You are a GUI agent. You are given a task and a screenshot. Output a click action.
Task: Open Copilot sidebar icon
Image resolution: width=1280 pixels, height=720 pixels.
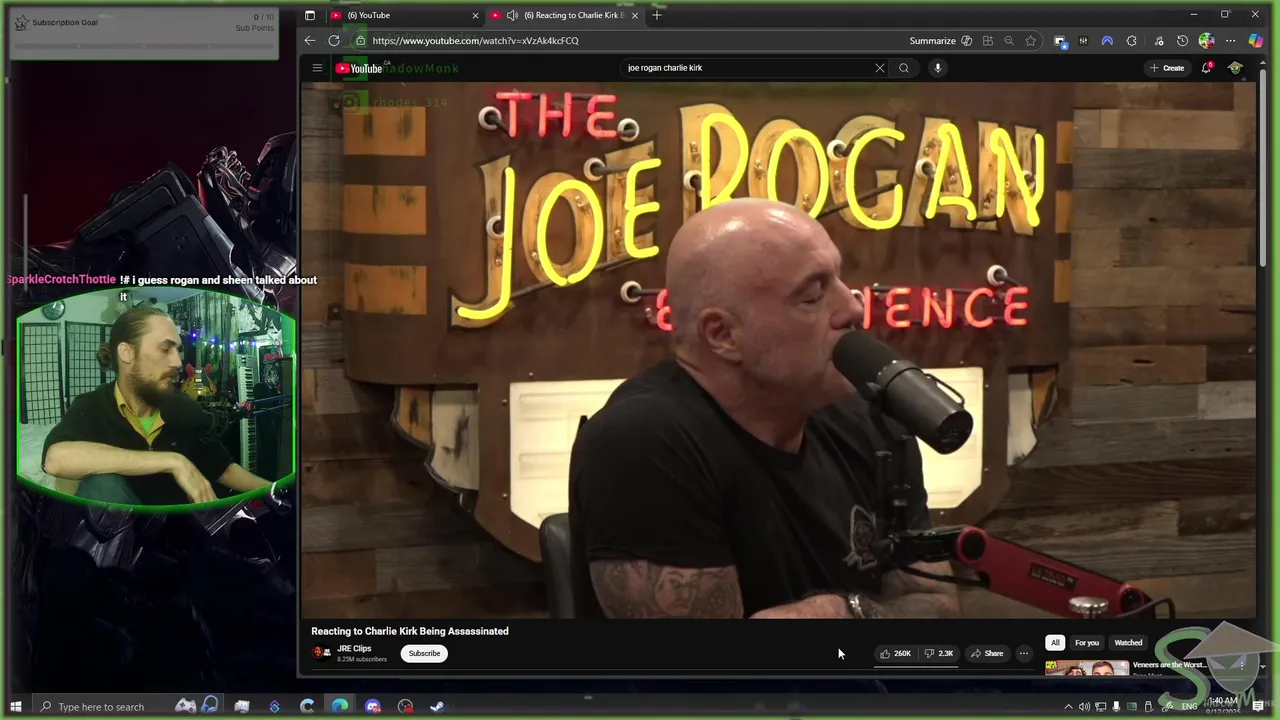1255,41
